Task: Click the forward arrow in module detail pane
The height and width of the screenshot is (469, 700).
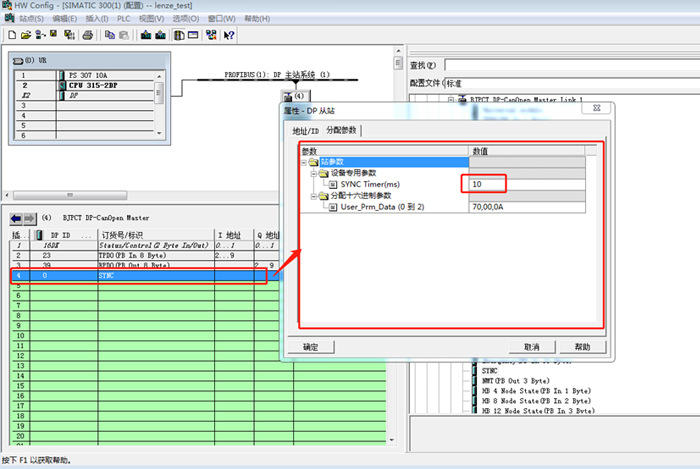Action: click(29, 218)
